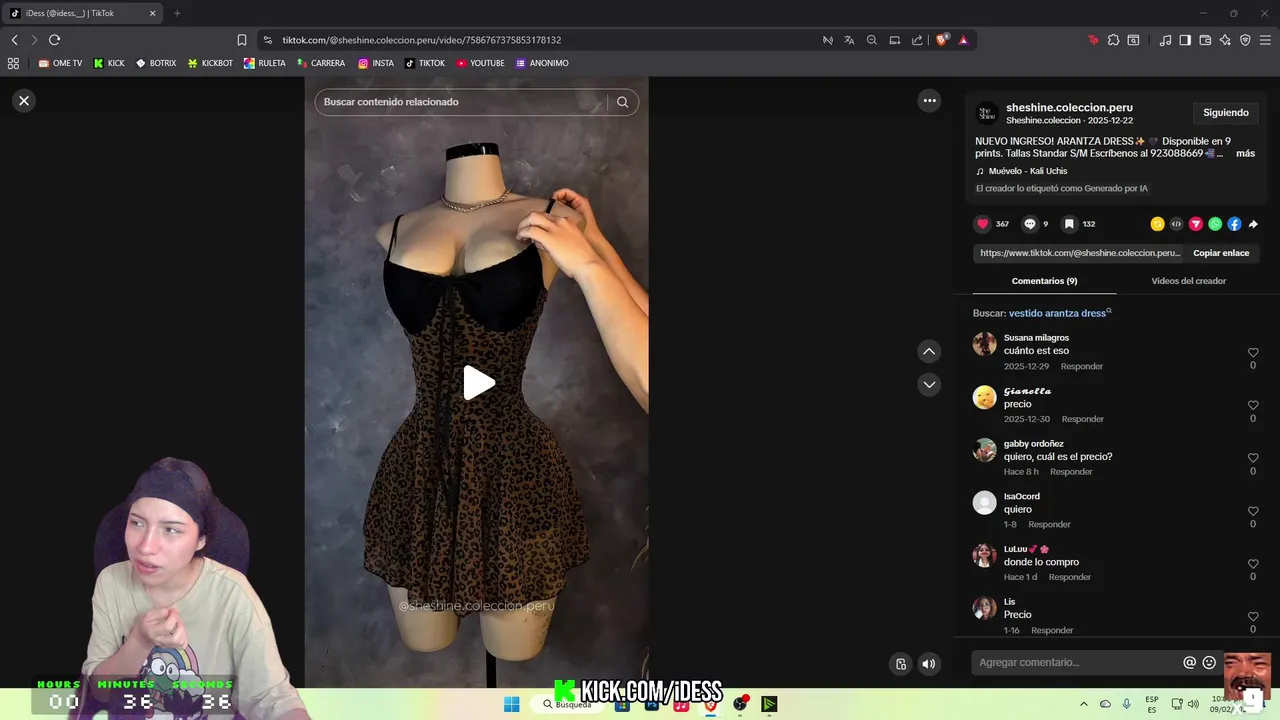Expand the system tray hidden icons chevron
1280x720 pixels.
tap(1084, 704)
